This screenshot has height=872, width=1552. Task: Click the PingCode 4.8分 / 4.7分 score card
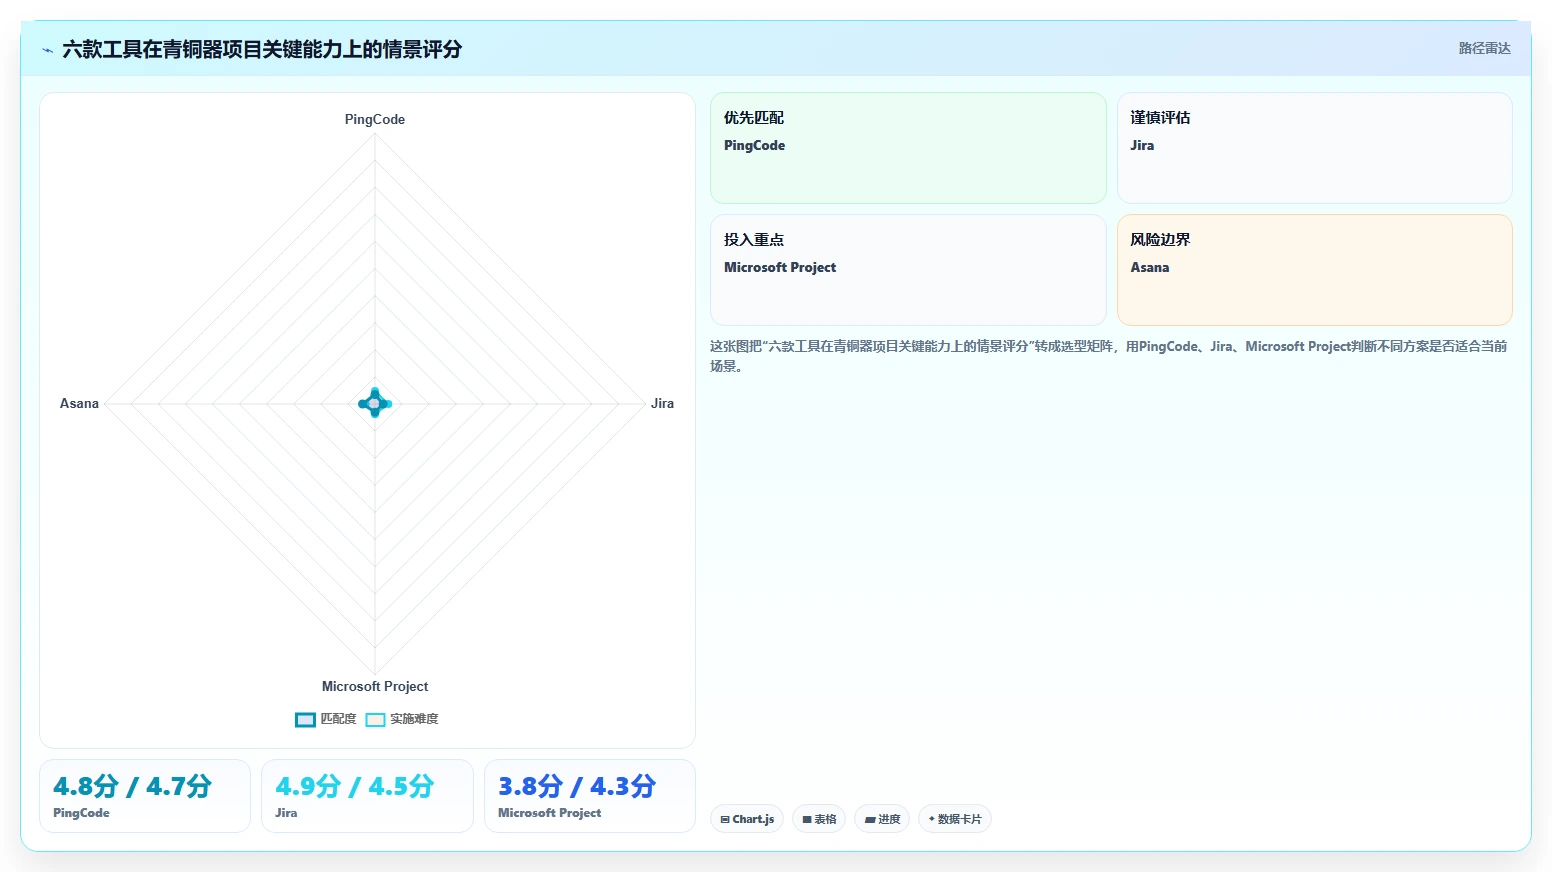[145, 796]
